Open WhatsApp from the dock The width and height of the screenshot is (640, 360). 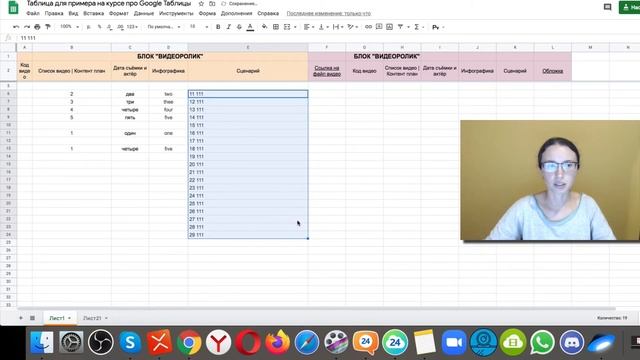click(542, 342)
